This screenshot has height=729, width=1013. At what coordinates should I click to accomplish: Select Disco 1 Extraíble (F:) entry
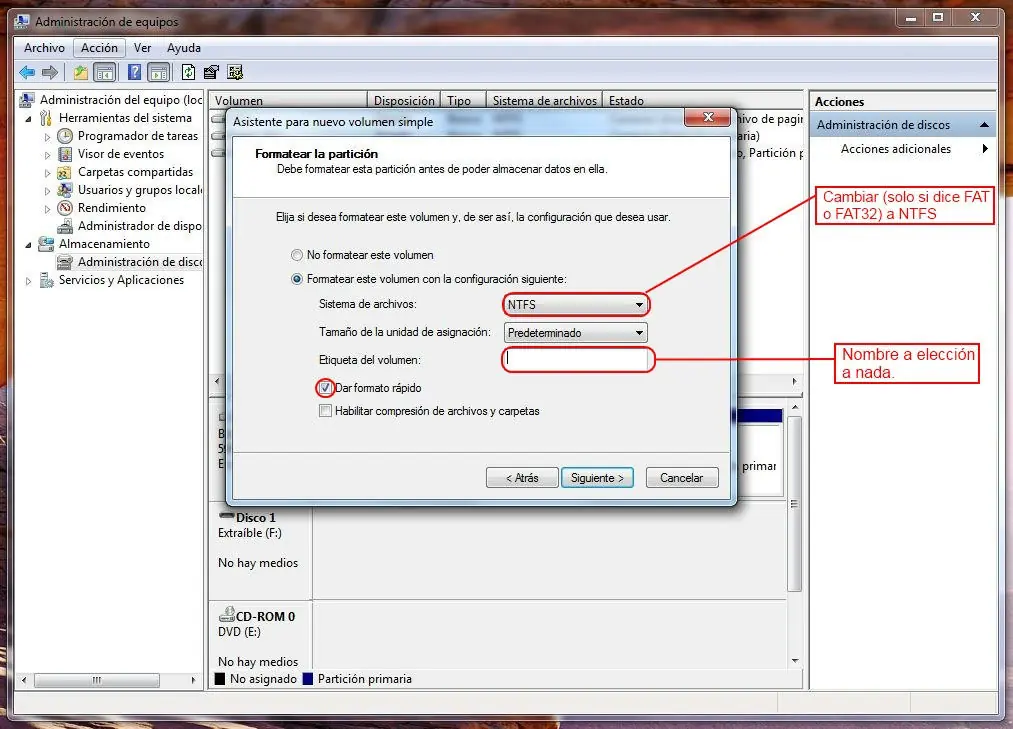[260, 549]
